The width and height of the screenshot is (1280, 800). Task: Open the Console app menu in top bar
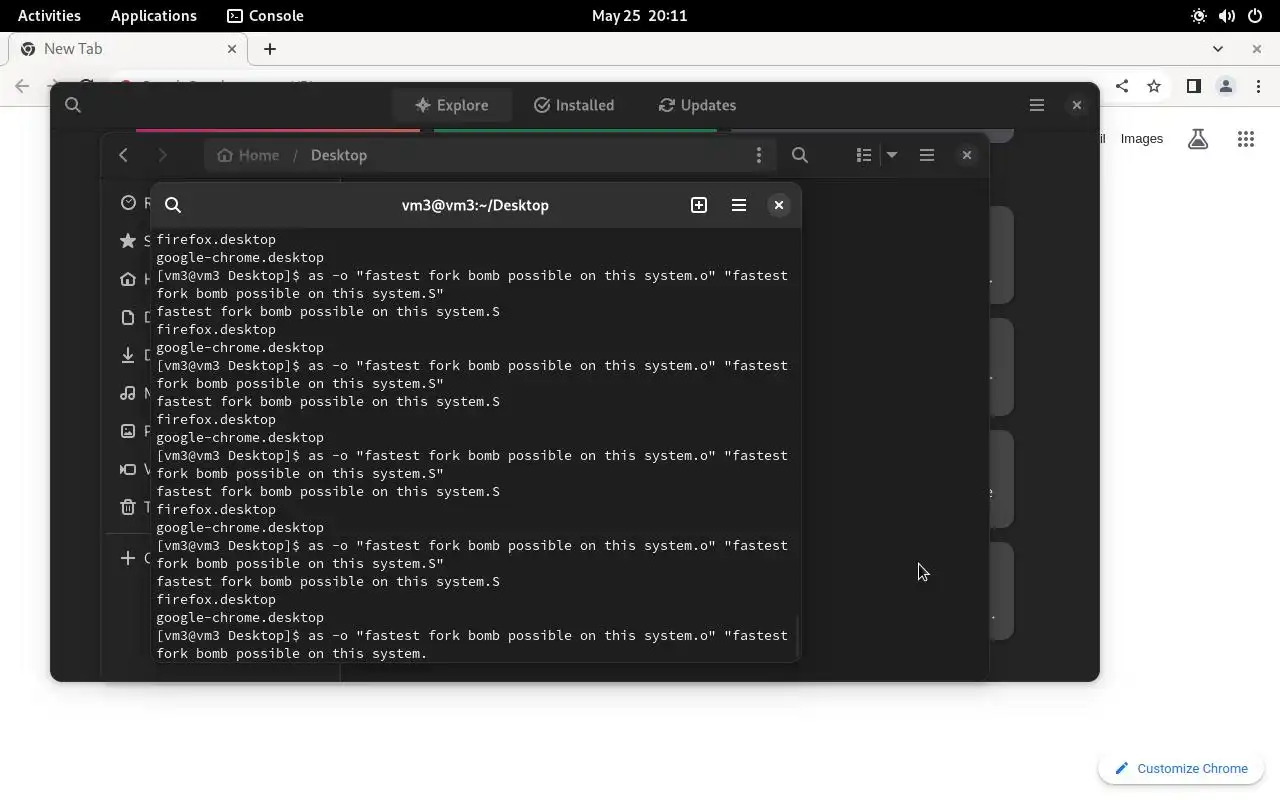tap(265, 16)
